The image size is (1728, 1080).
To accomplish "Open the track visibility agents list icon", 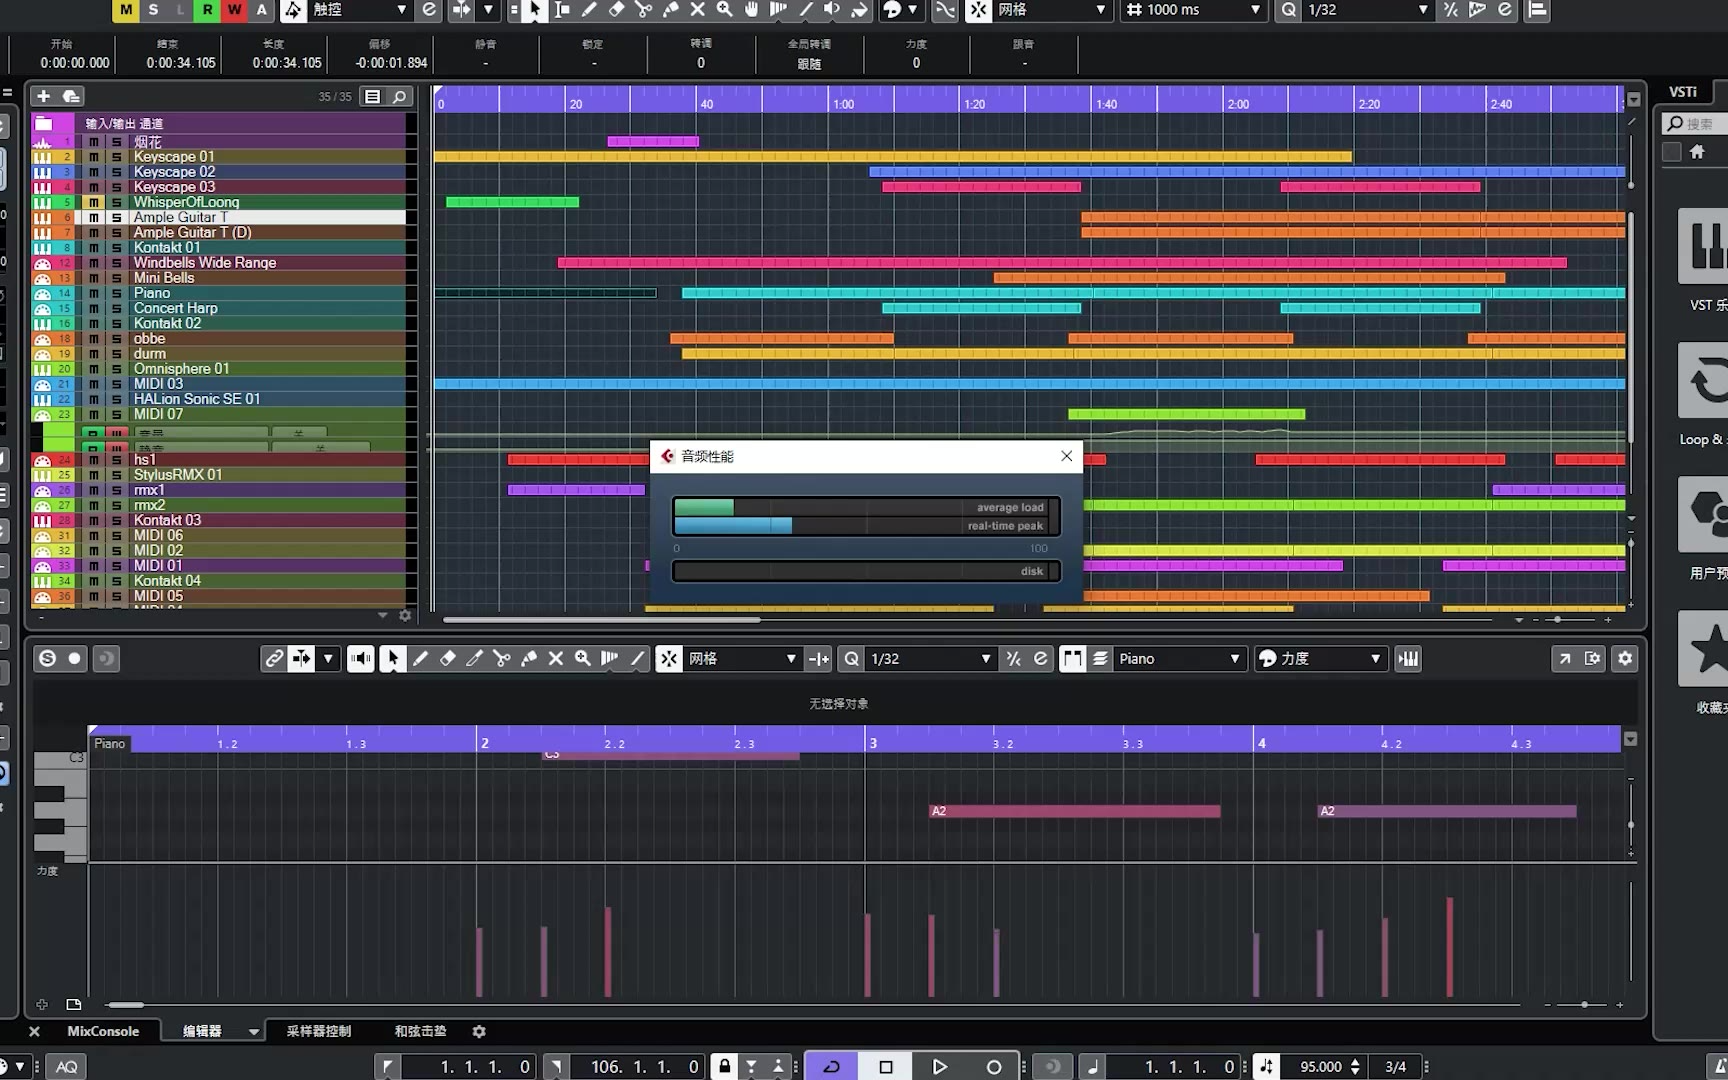I will click(x=372, y=96).
